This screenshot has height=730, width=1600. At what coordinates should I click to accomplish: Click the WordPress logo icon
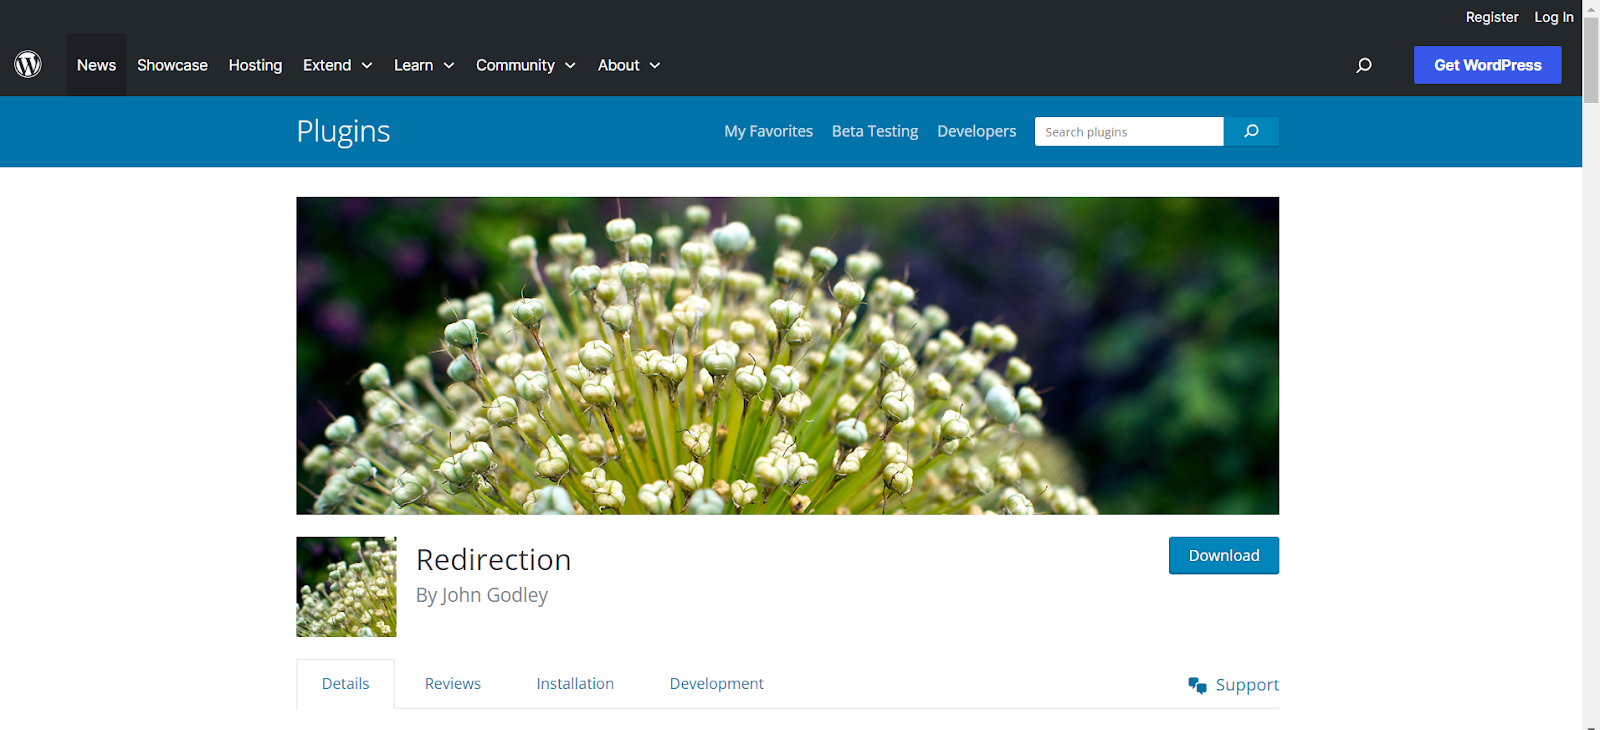pyautogui.click(x=28, y=64)
